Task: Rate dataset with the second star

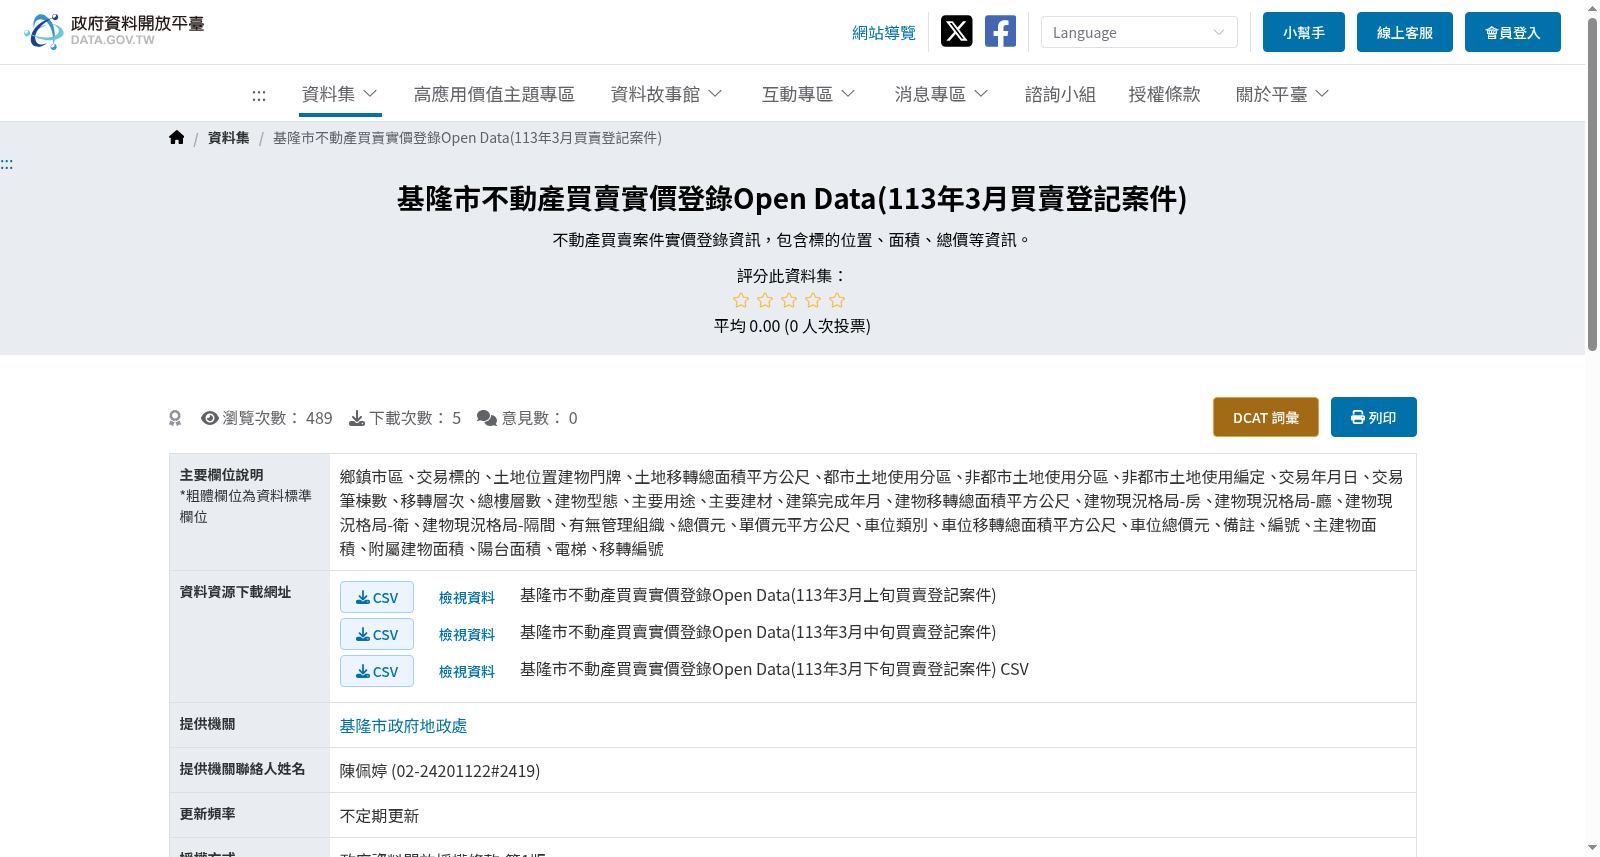Action: pyautogui.click(x=765, y=300)
